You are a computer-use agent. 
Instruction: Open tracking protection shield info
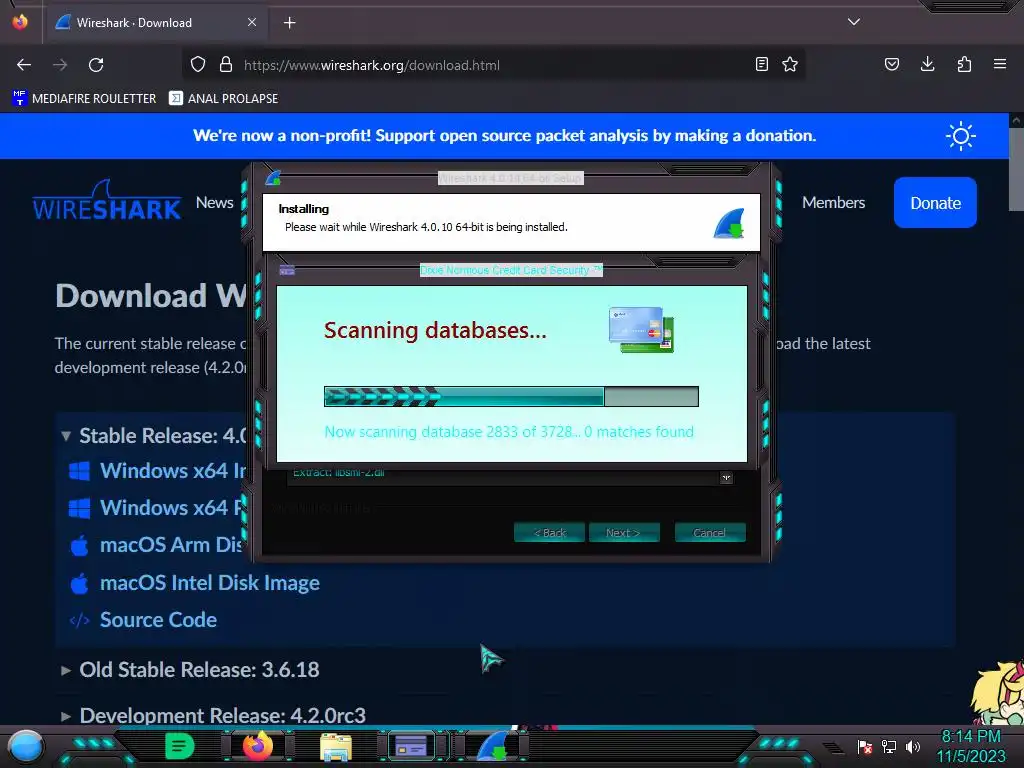[198, 64]
